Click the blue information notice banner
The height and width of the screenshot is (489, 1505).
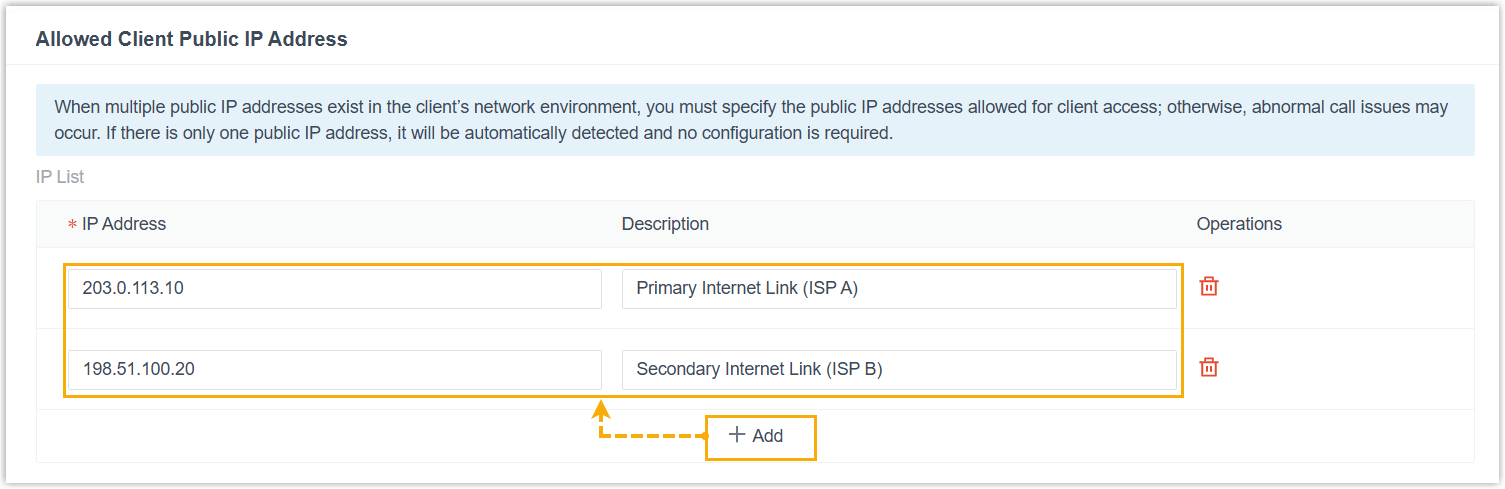point(754,120)
